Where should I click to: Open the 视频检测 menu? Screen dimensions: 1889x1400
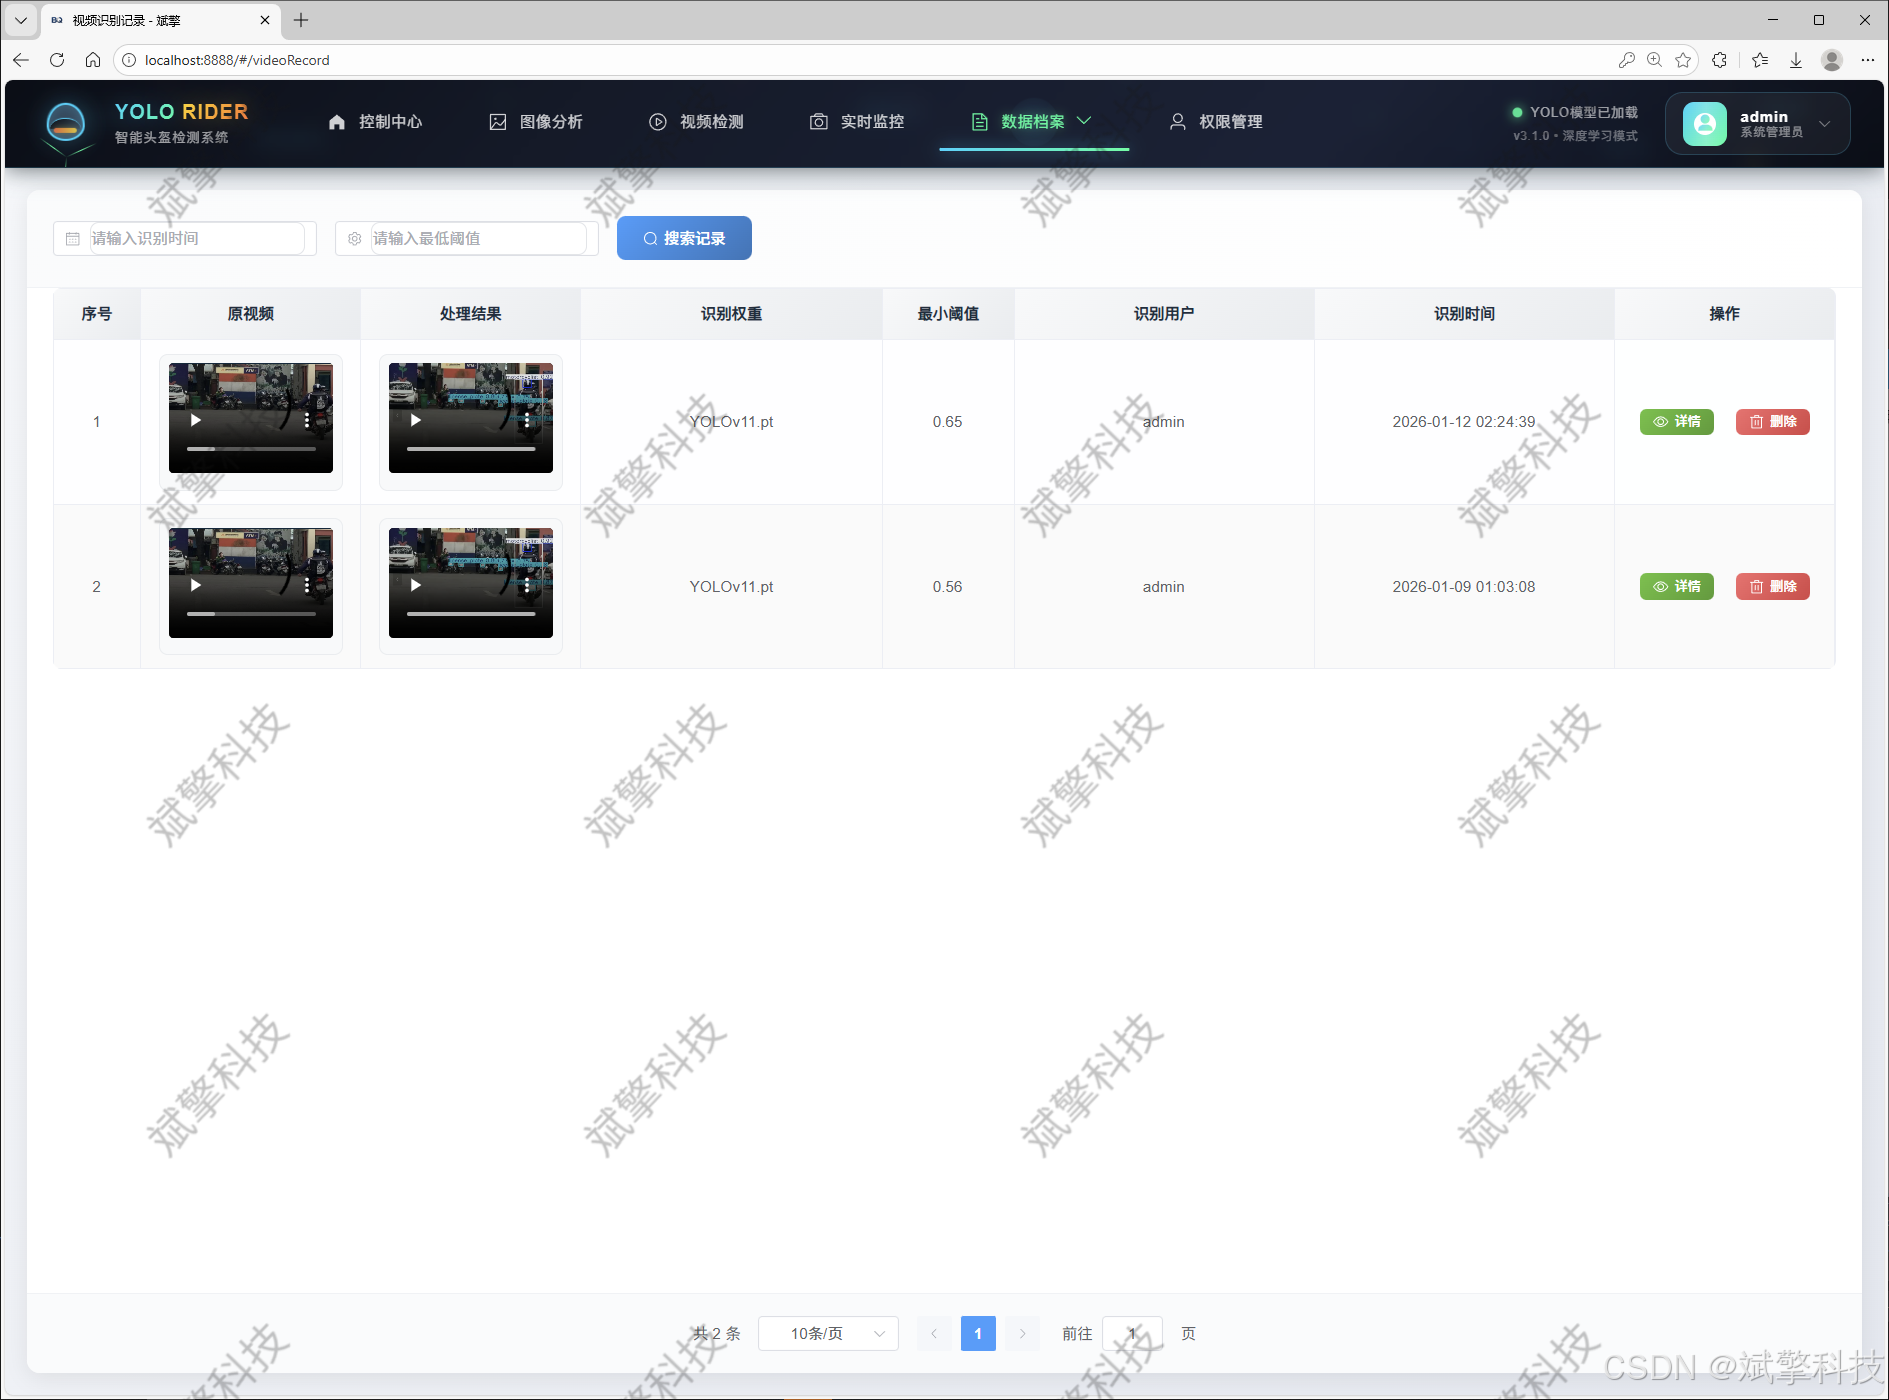(696, 122)
